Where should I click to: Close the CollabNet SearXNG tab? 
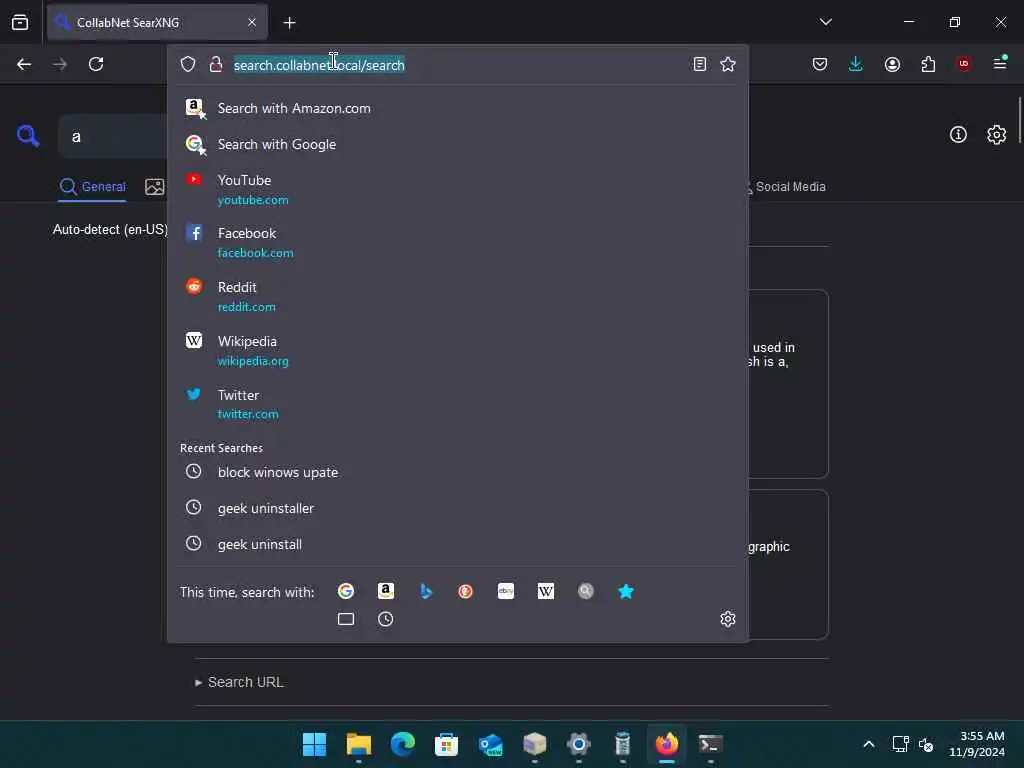pyautogui.click(x=251, y=22)
